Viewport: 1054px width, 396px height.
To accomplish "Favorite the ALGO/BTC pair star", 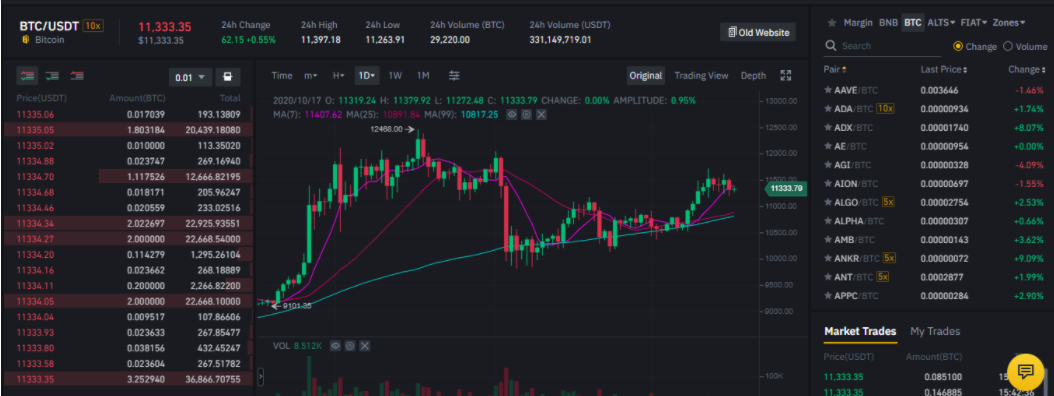I will tap(827, 202).
